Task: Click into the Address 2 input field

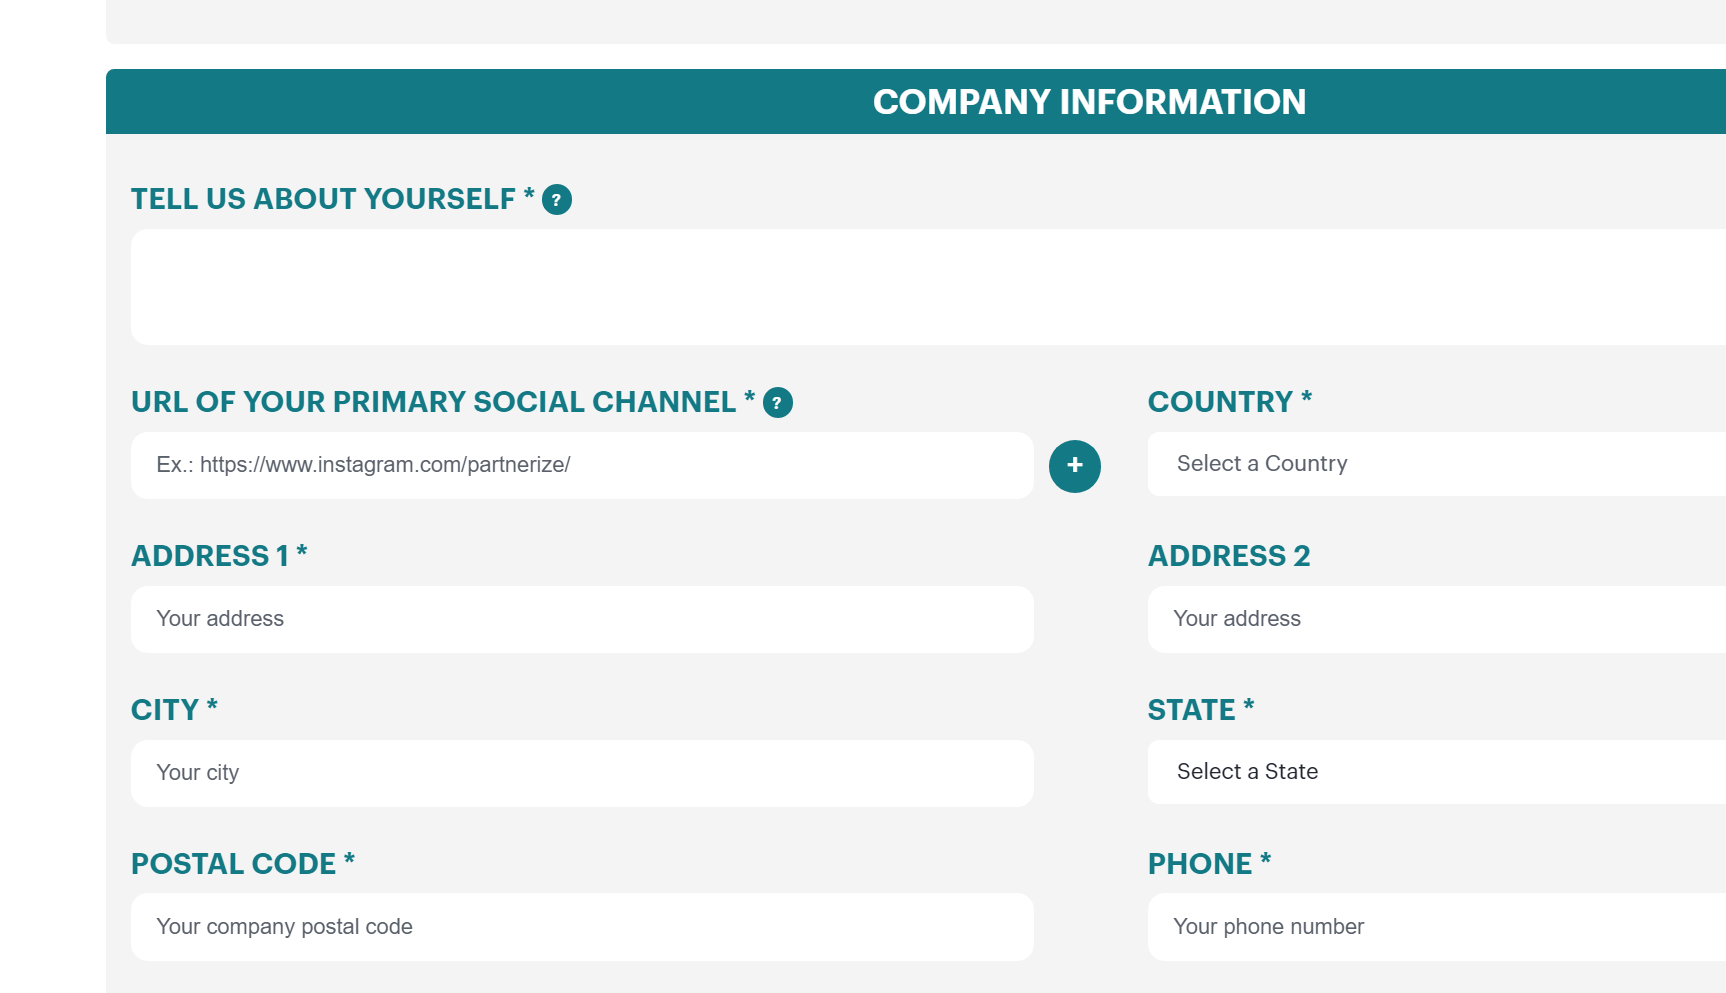Action: [x=1436, y=620]
